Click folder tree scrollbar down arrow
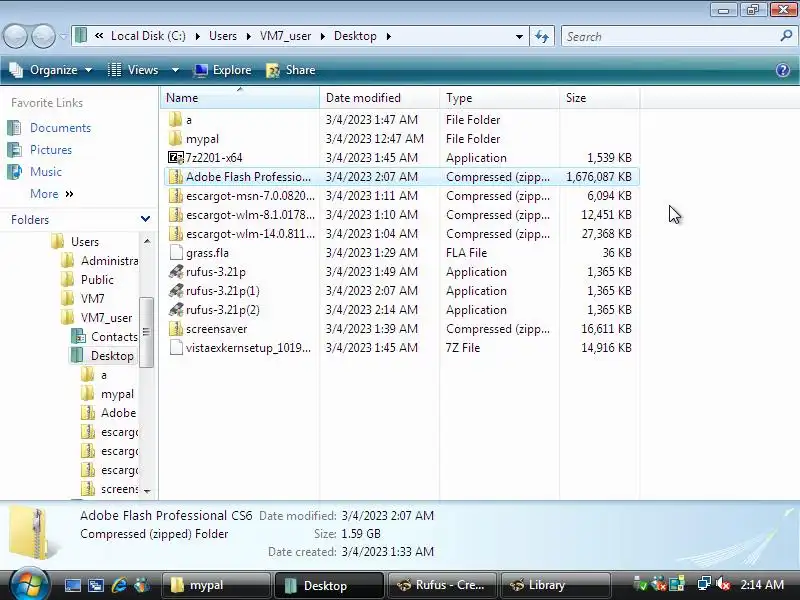Viewport: 800px width, 600px height. [x=147, y=491]
